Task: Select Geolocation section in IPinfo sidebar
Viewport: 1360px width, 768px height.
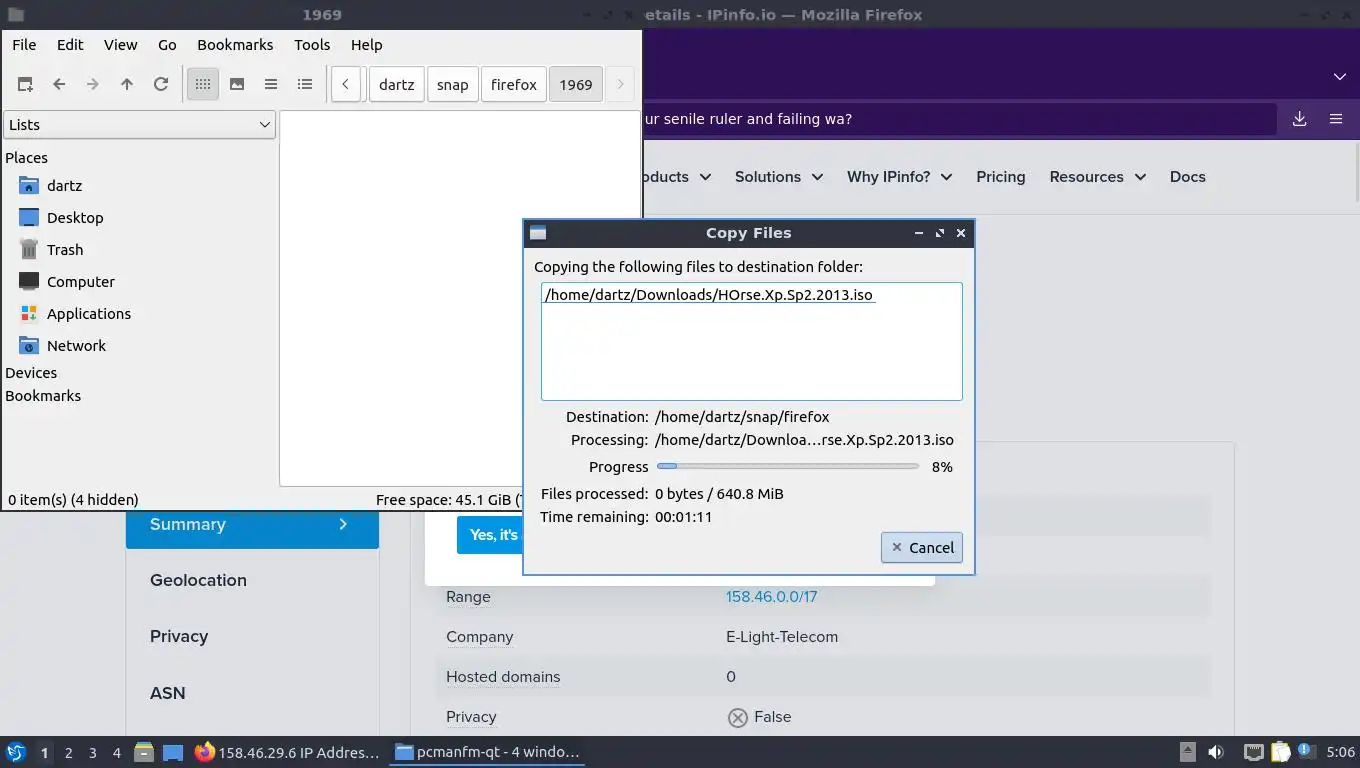Action: 198,580
